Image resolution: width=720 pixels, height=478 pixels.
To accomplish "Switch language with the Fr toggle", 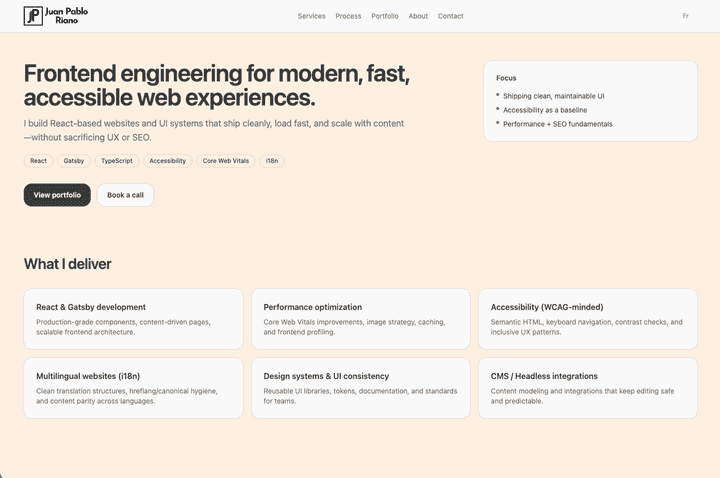I will tap(685, 16).
